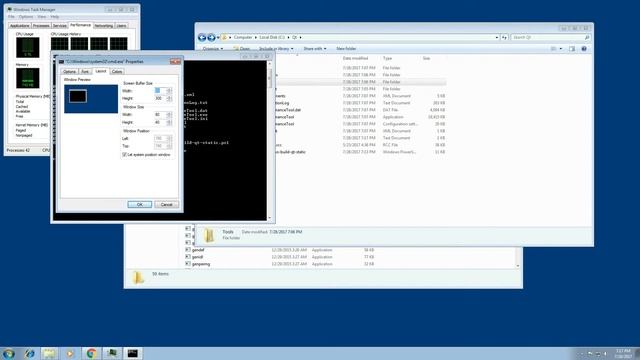Open Help menu in Task Manager

coord(55,17)
